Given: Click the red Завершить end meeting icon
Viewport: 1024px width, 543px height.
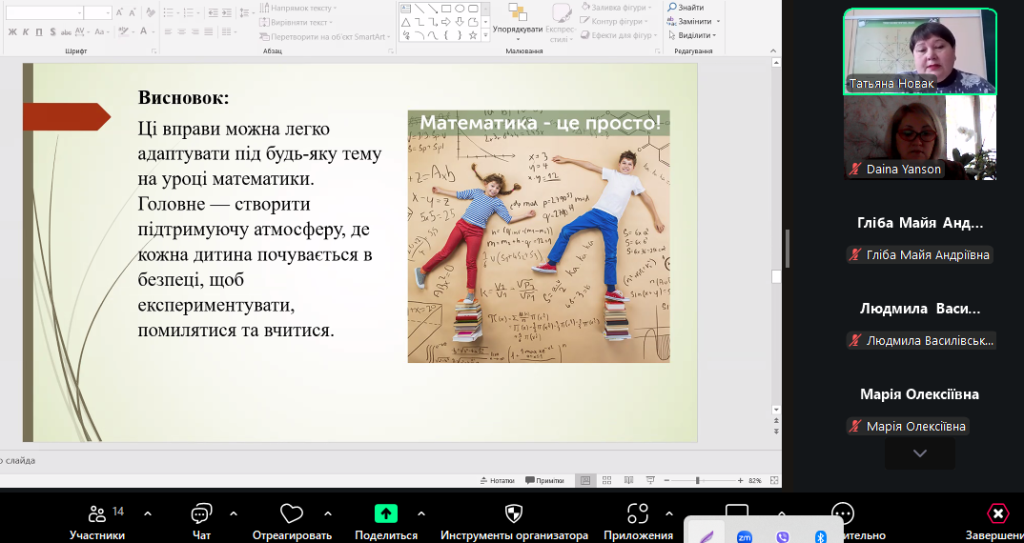Looking at the screenshot, I should pyautogui.click(x=997, y=514).
